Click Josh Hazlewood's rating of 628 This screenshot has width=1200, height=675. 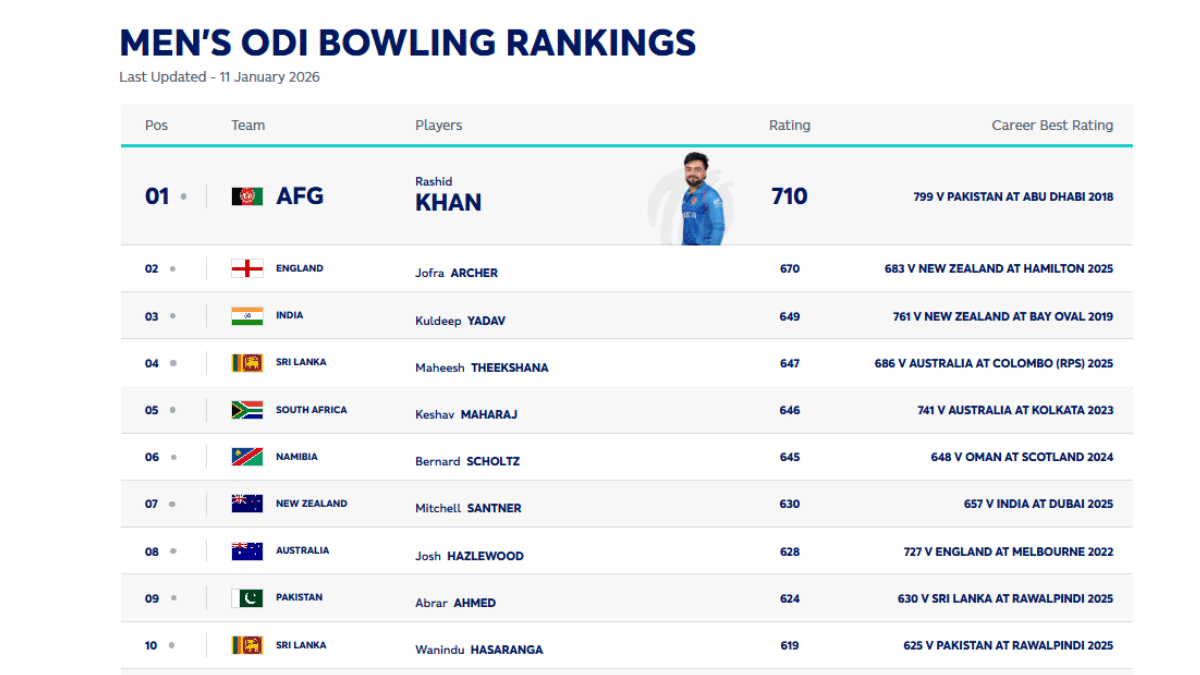click(789, 551)
